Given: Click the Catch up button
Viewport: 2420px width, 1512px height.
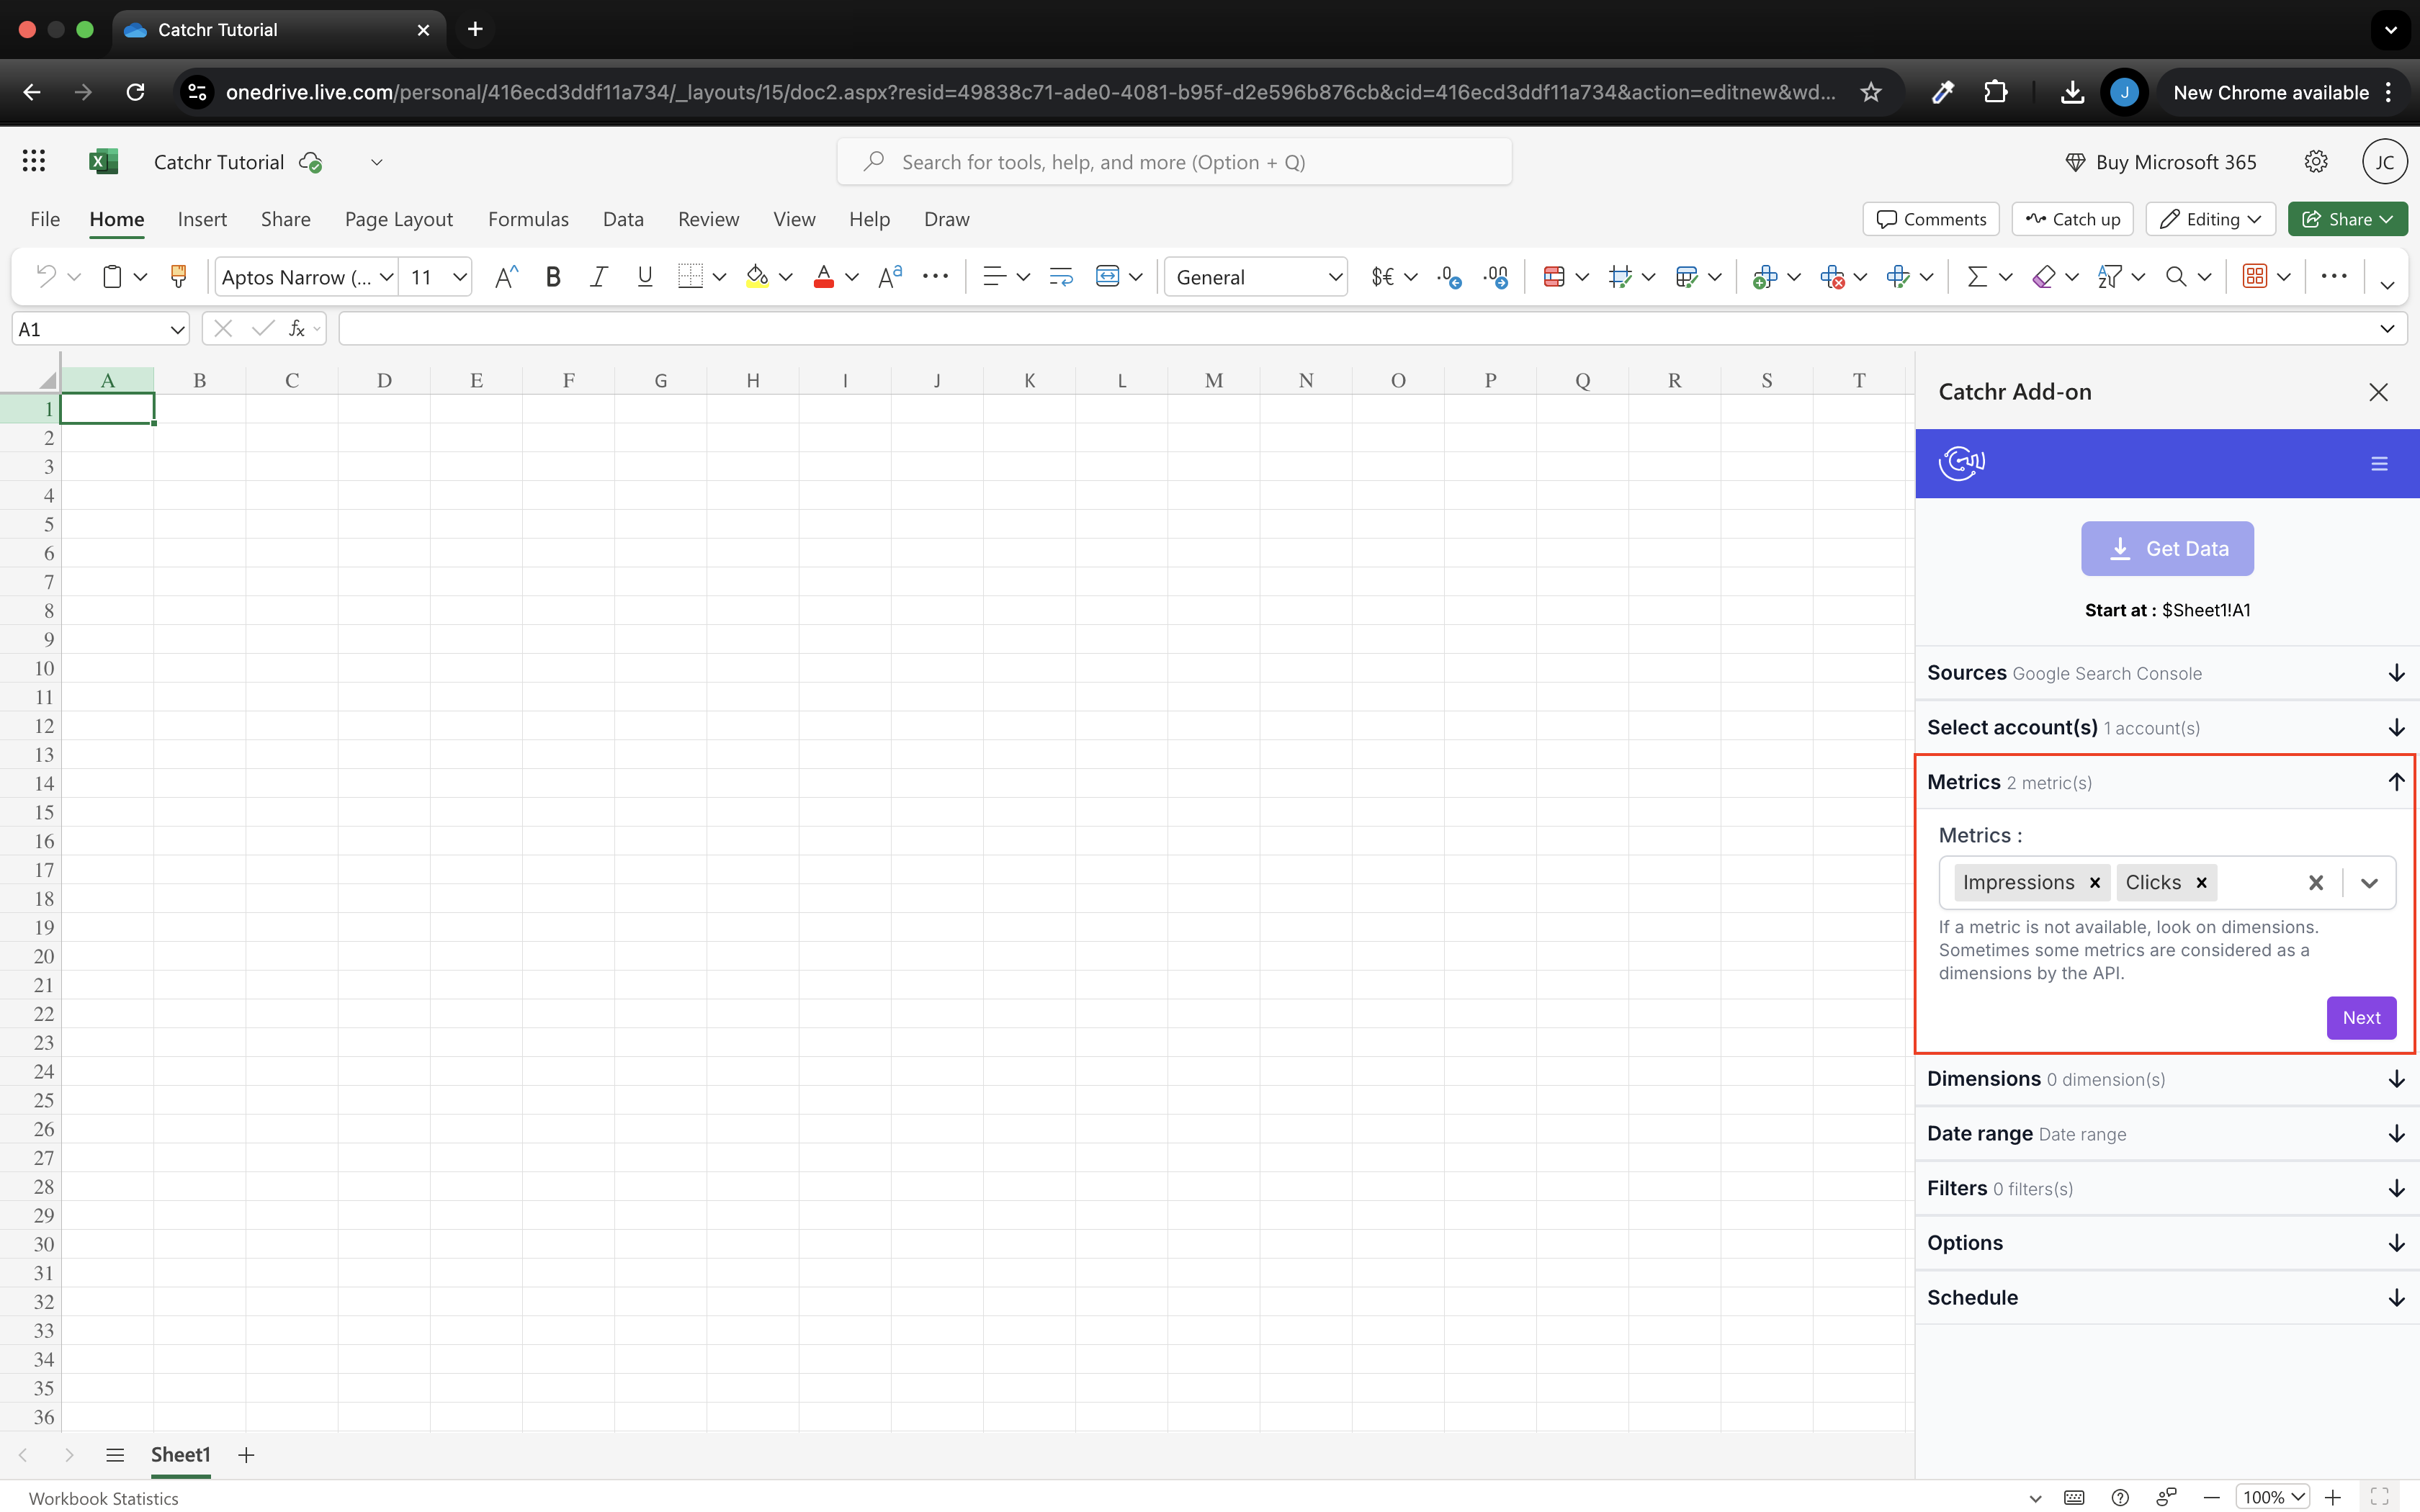Looking at the screenshot, I should 2072,219.
